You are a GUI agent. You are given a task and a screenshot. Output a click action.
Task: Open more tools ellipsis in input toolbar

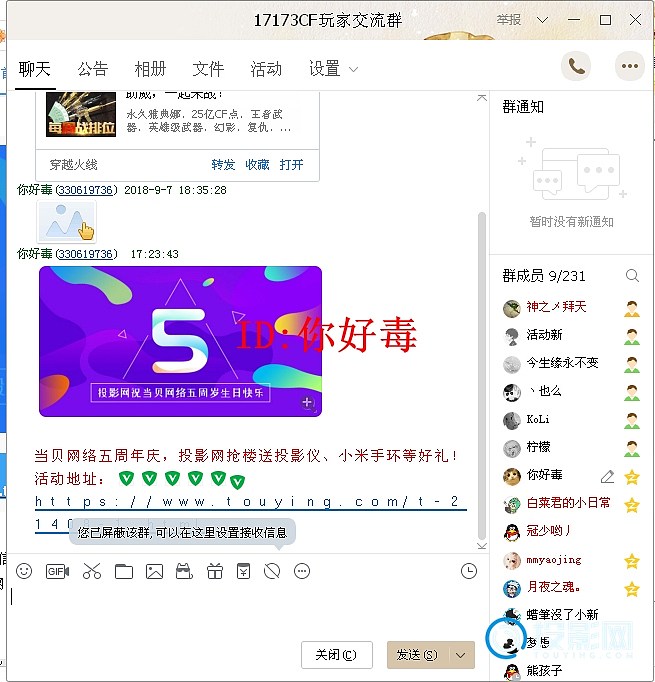pyautogui.click(x=302, y=571)
